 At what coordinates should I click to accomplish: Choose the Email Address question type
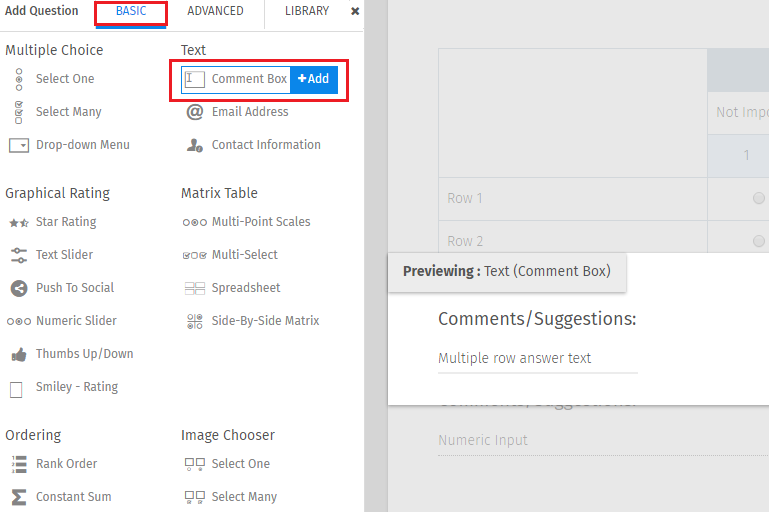click(250, 112)
